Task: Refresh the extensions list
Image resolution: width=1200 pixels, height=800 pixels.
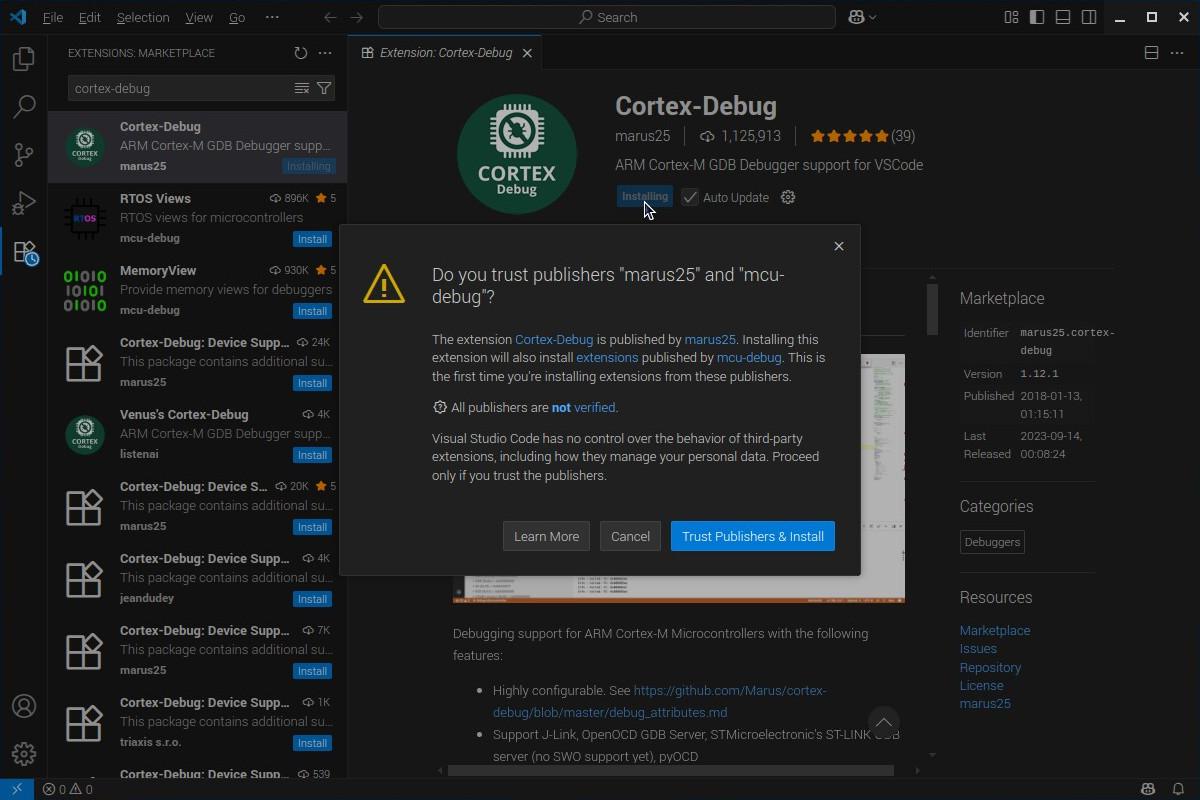Action: pyautogui.click(x=300, y=53)
